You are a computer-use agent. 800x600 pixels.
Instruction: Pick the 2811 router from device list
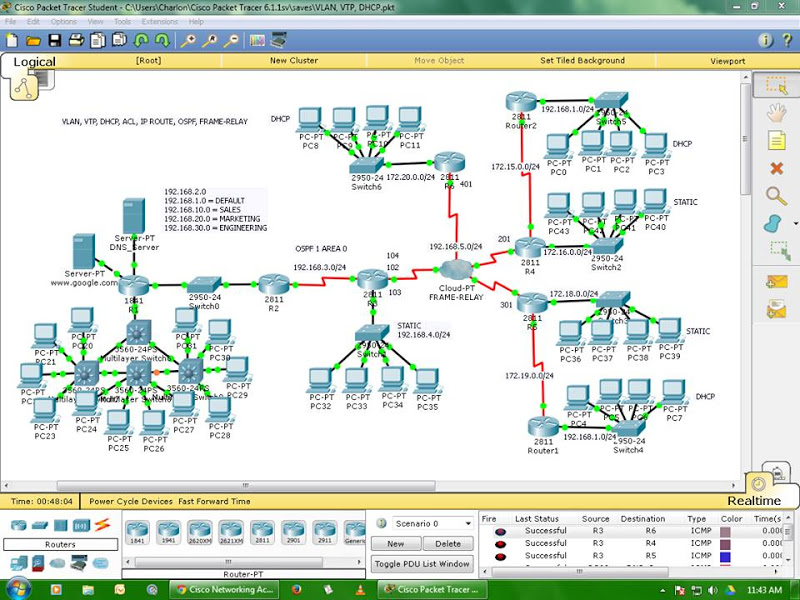[262, 532]
